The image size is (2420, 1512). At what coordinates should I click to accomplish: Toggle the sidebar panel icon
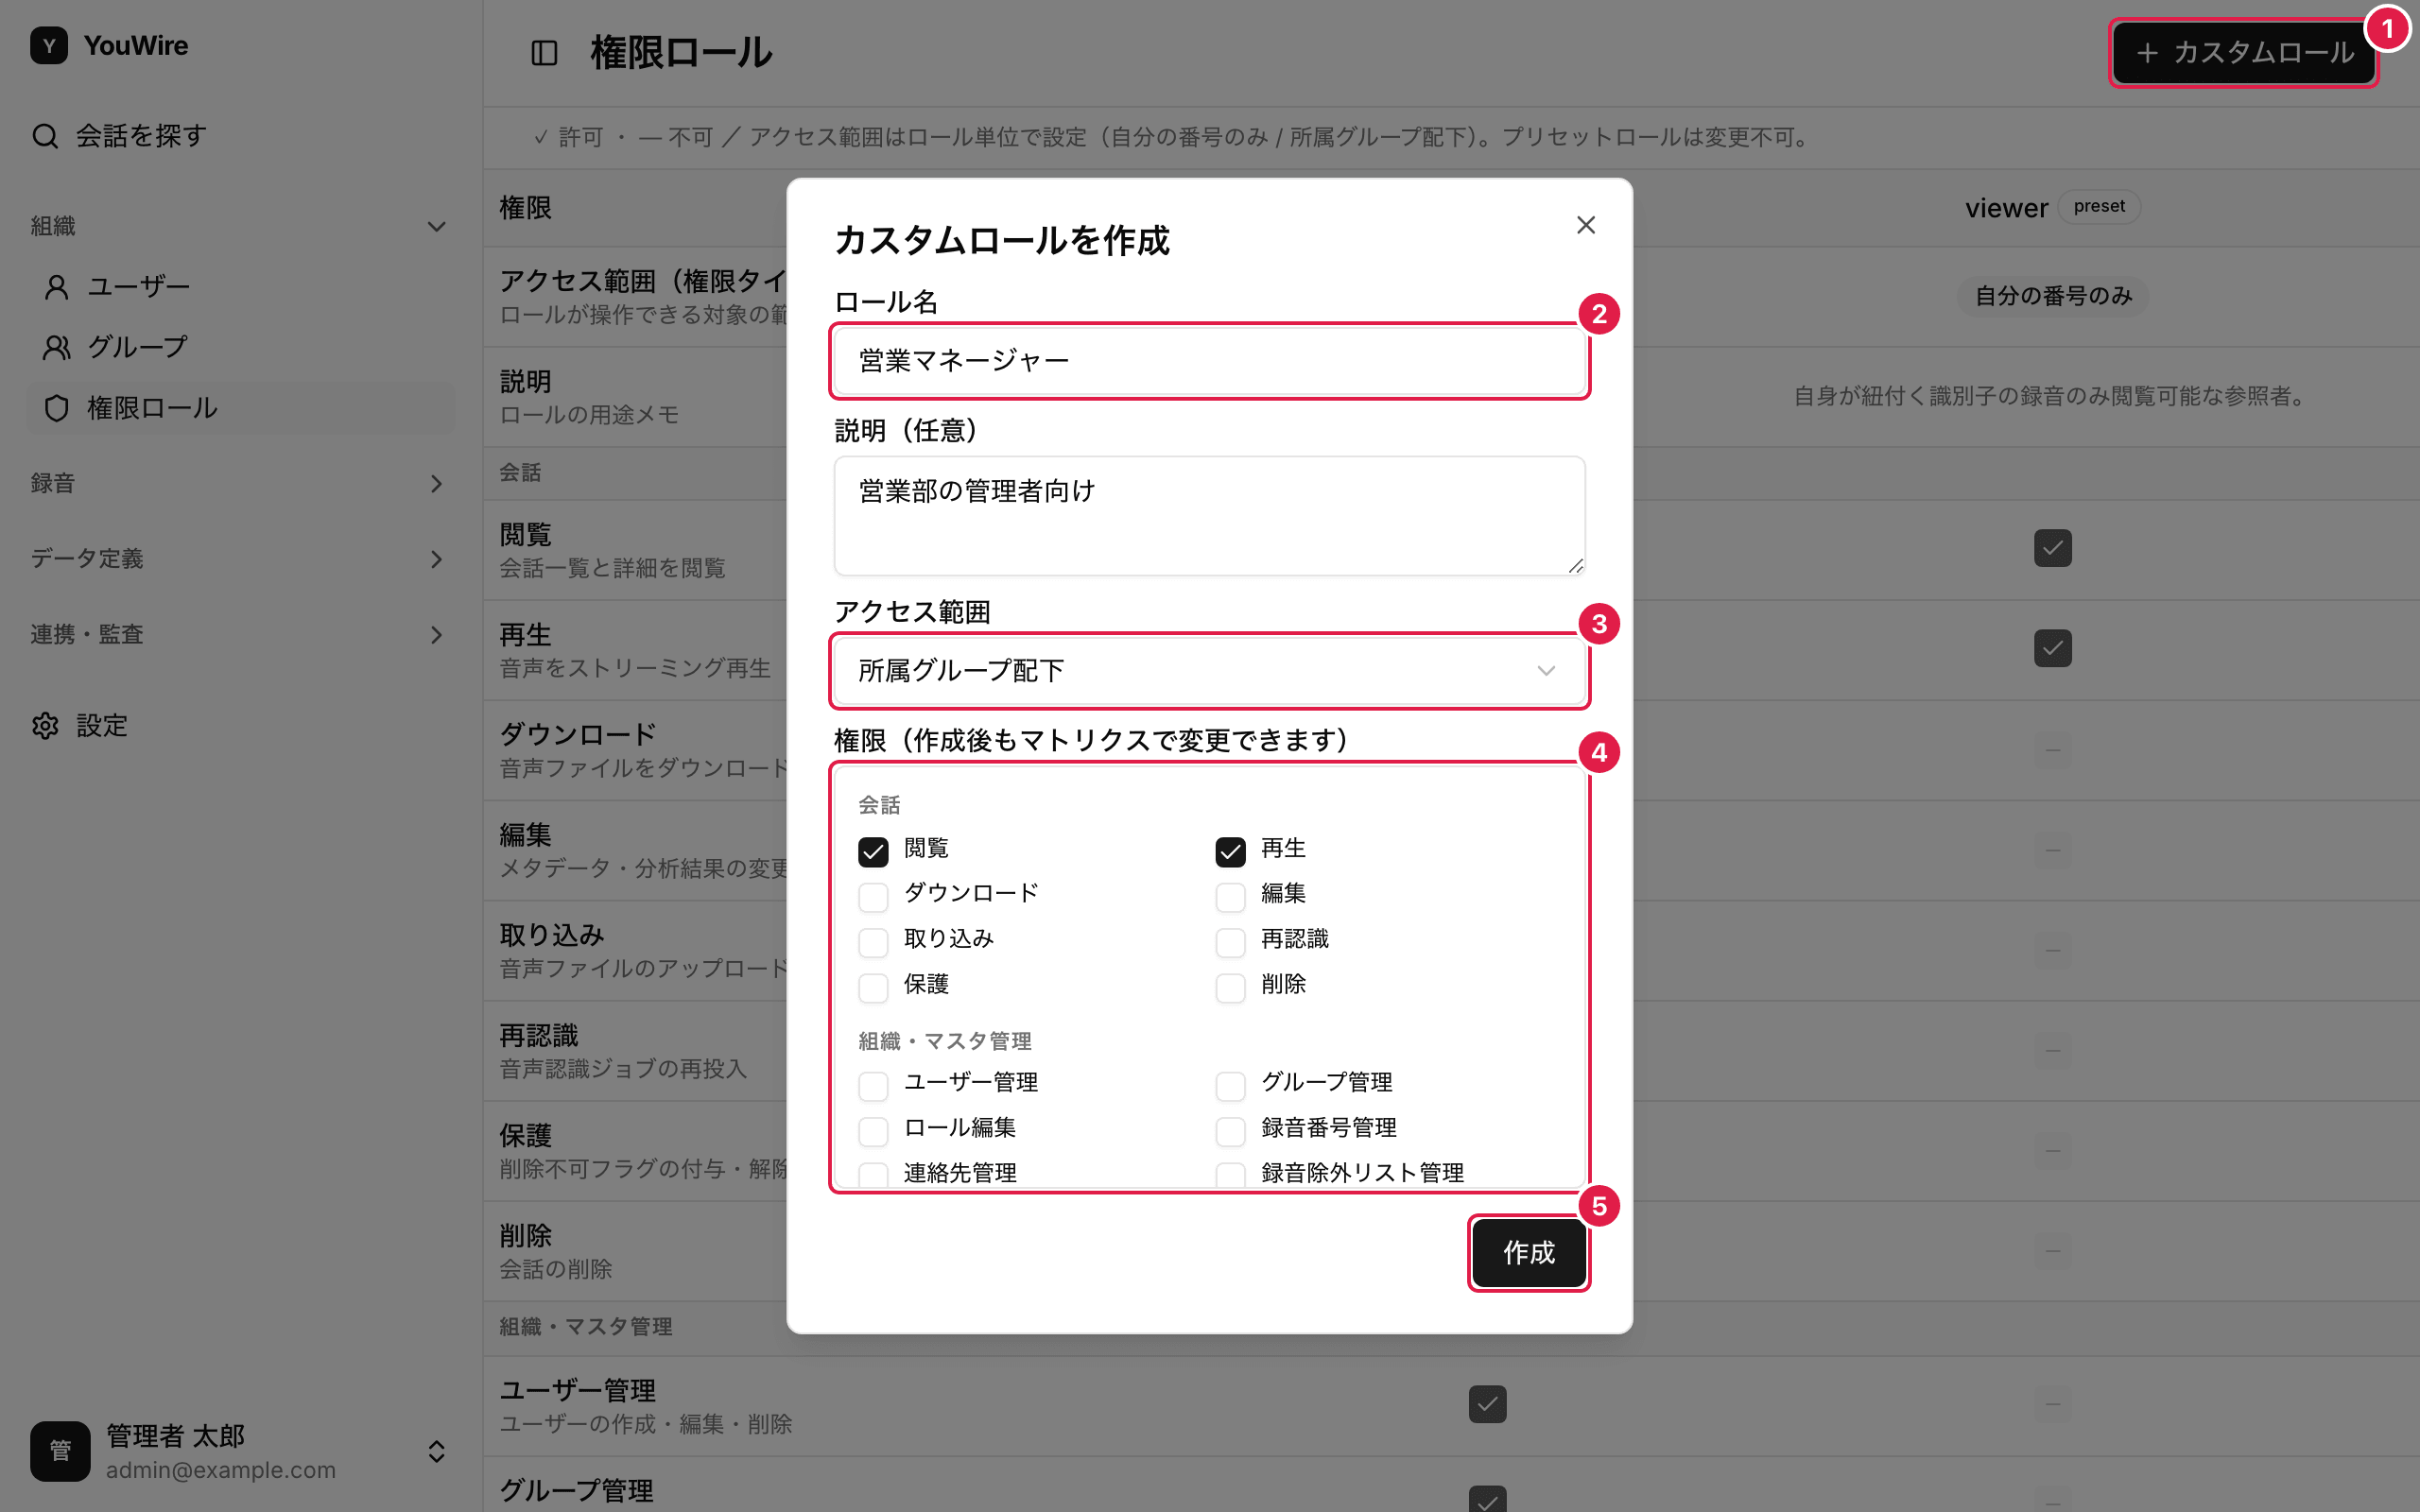(544, 53)
